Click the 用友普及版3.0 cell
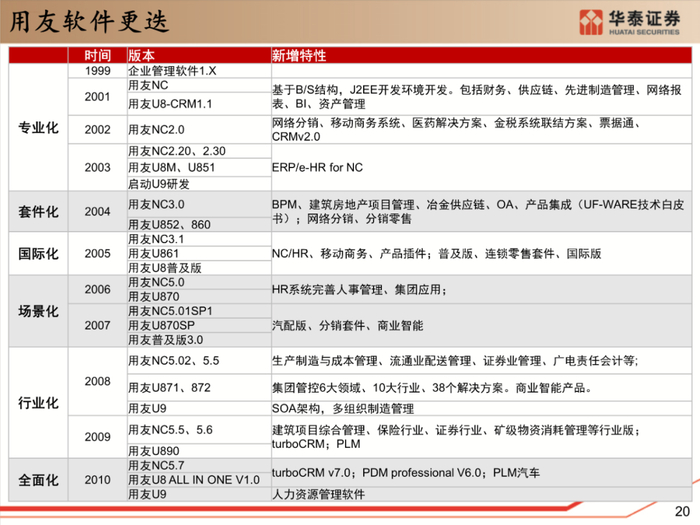This screenshot has height=525, width=700. point(199,340)
